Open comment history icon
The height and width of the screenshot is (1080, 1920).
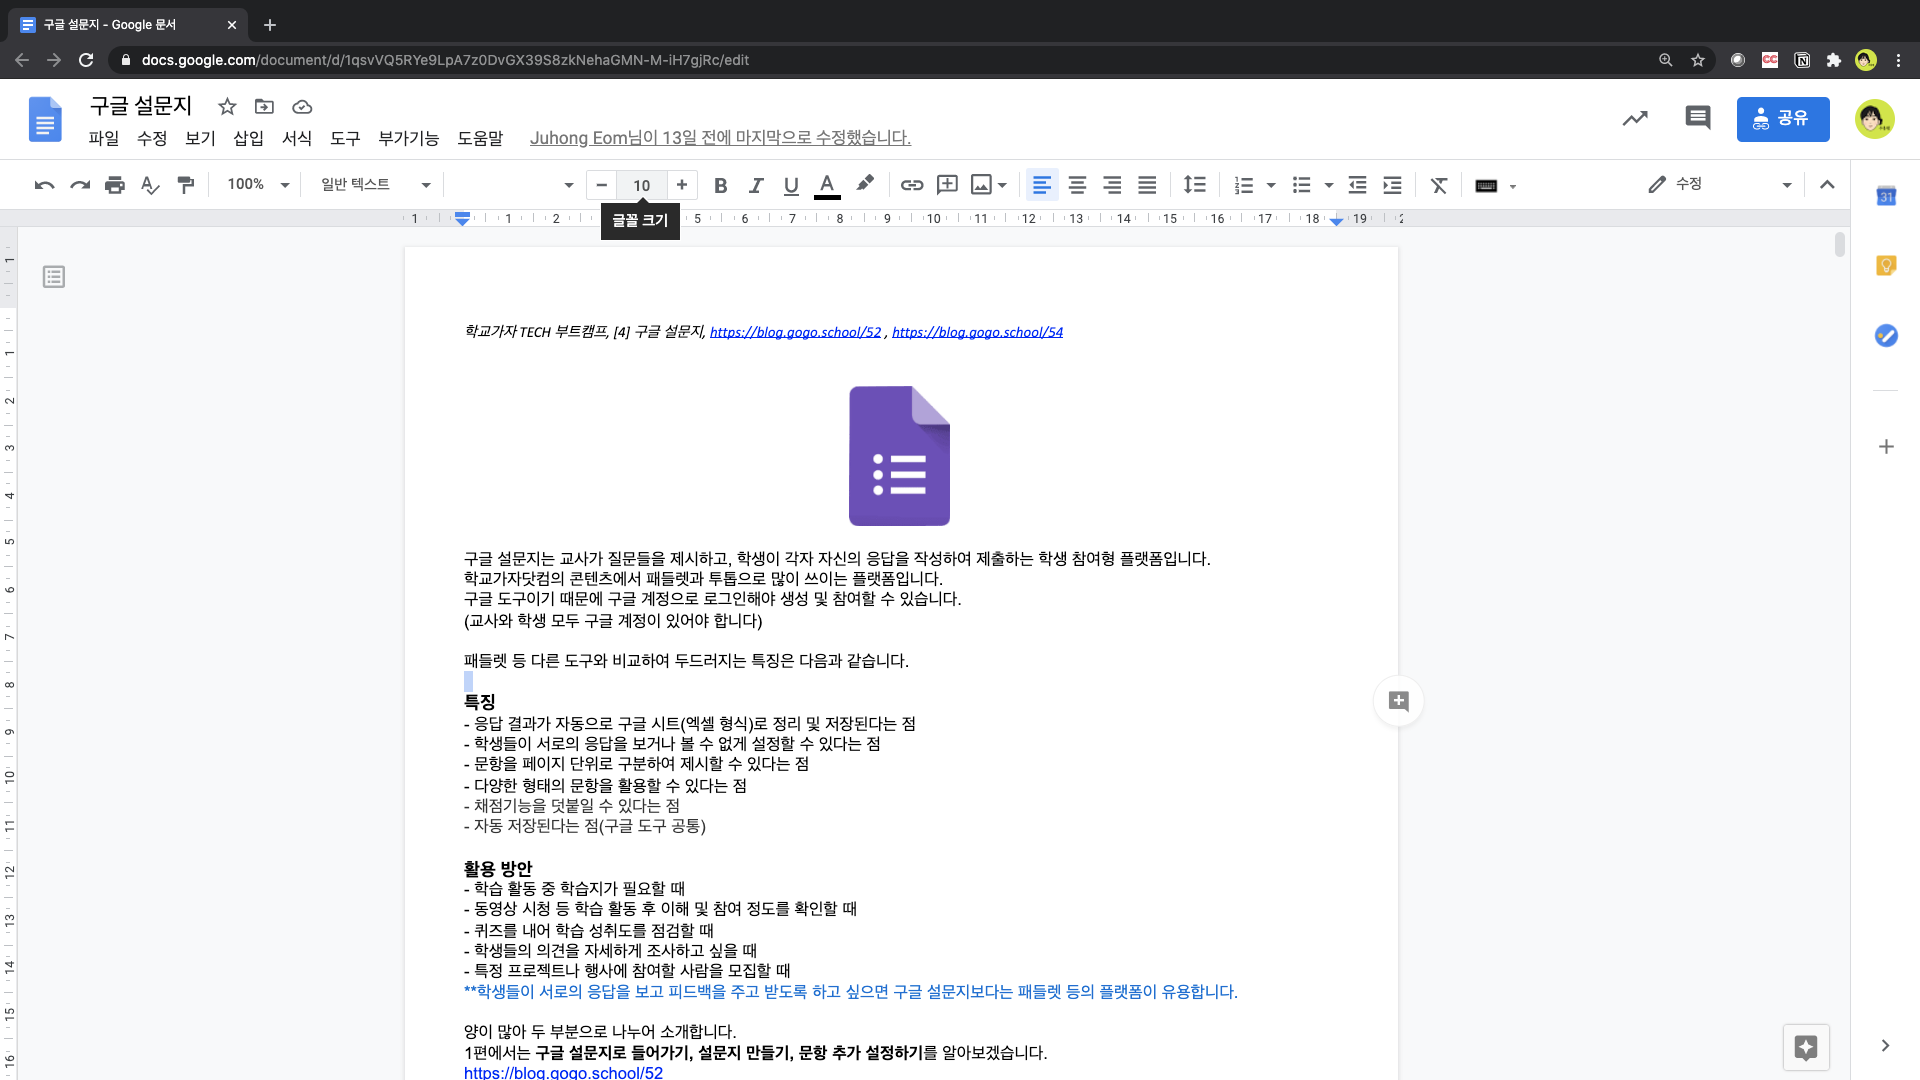tap(1697, 118)
